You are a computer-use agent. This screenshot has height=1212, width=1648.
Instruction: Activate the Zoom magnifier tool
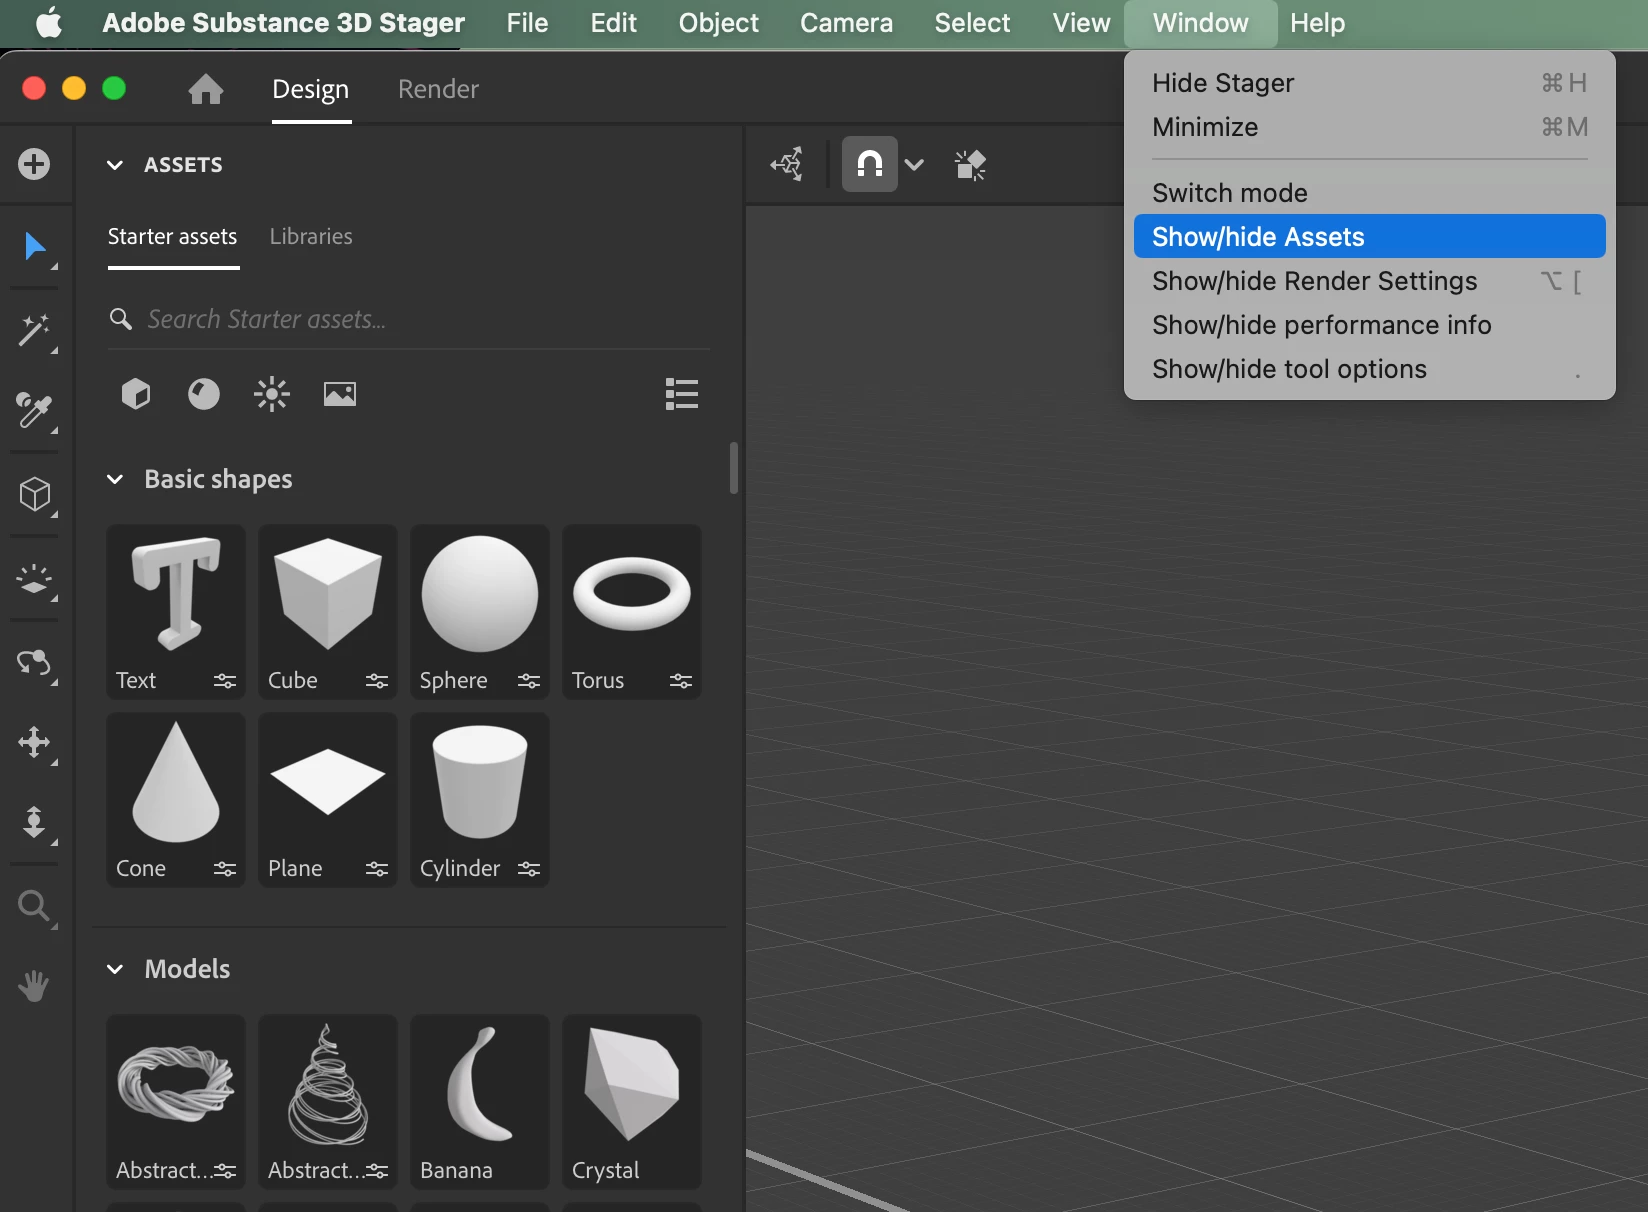pyautogui.click(x=35, y=906)
